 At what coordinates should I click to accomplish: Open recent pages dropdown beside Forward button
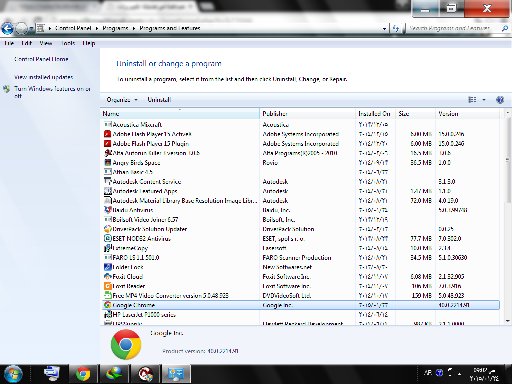point(31,29)
